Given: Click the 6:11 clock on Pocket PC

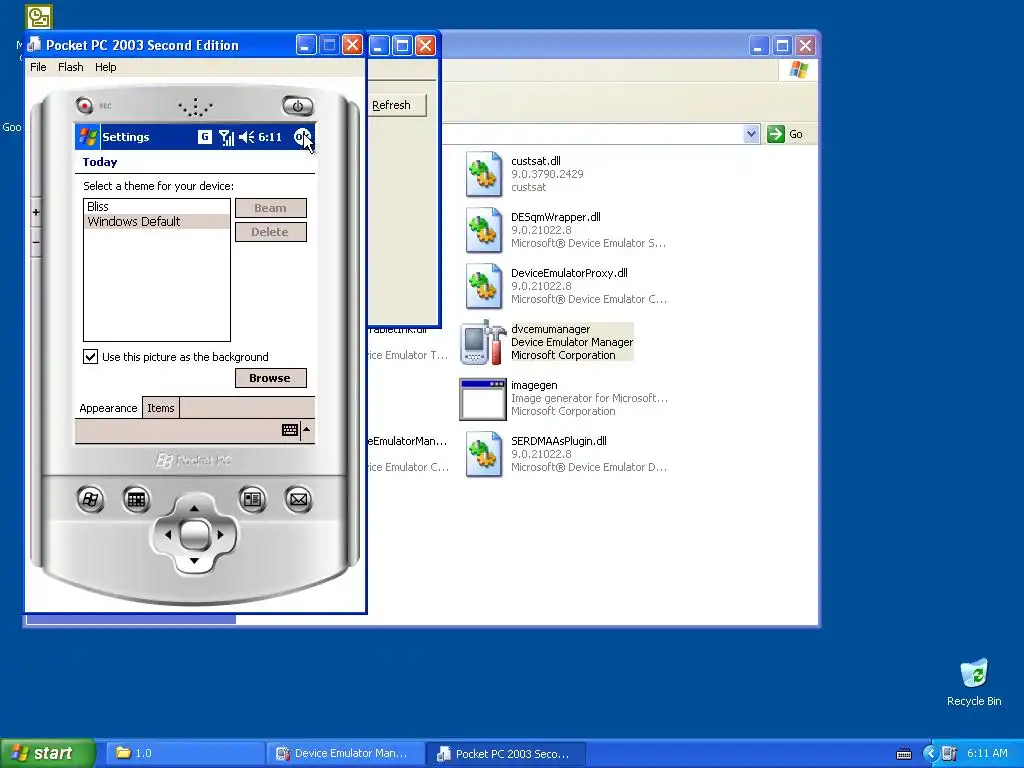Looking at the screenshot, I should click(270, 137).
